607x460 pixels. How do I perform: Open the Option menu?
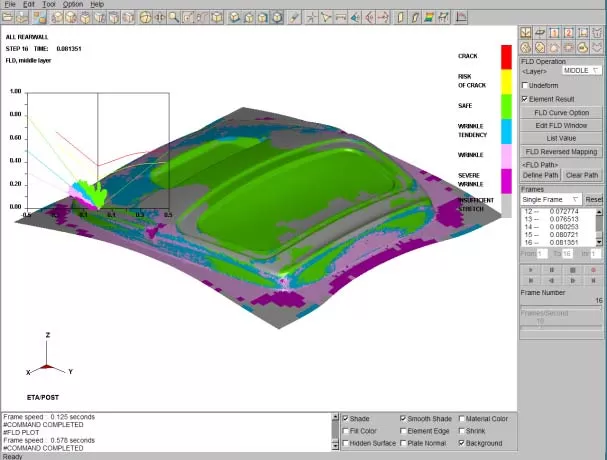(x=73, y=4)
